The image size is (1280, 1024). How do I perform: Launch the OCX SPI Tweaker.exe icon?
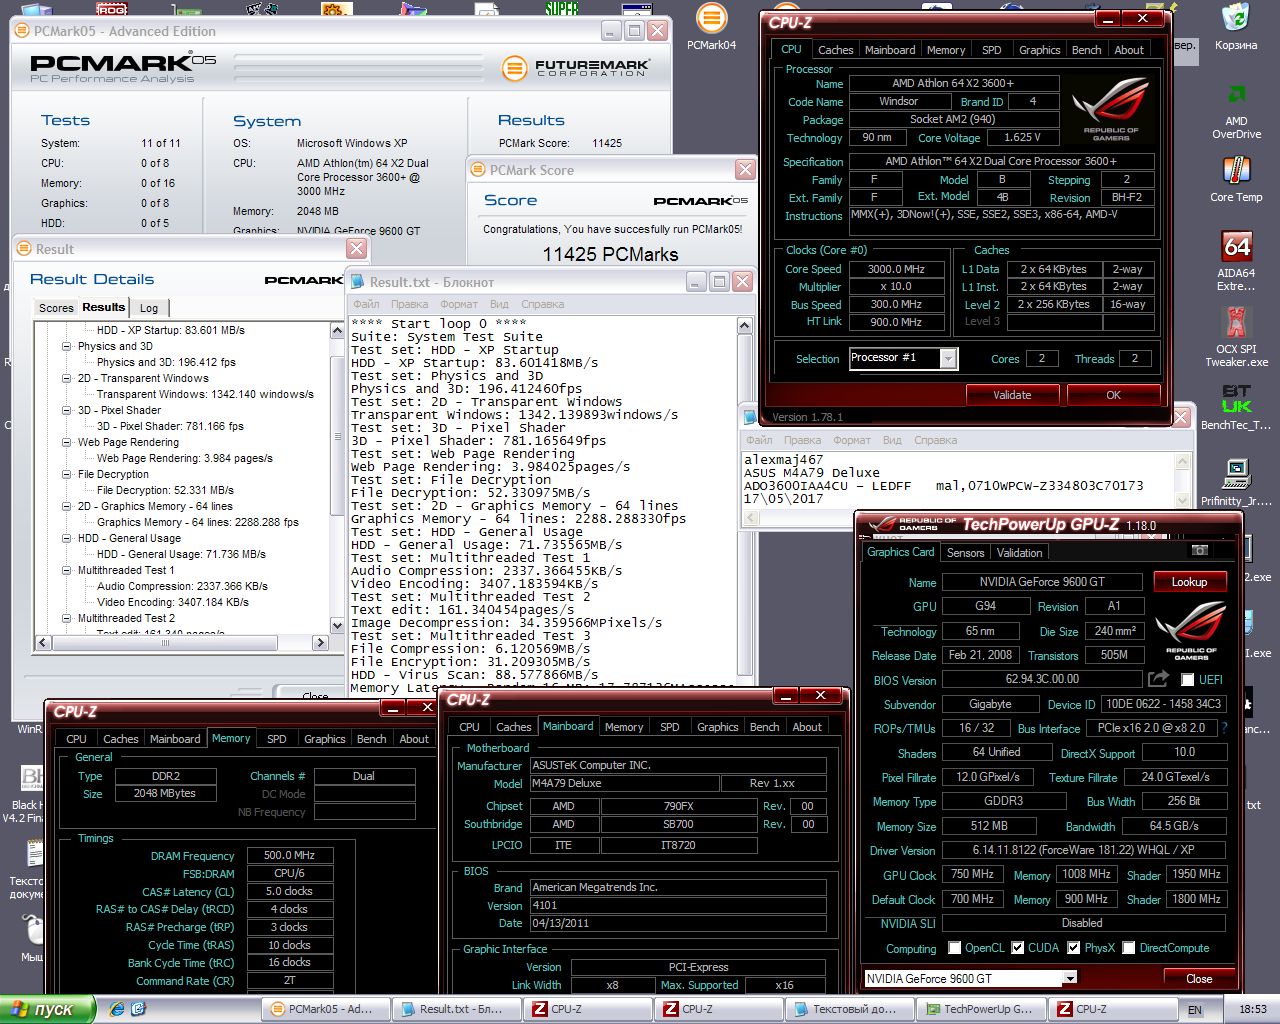pyautogui.click(x=1236, y=337)
